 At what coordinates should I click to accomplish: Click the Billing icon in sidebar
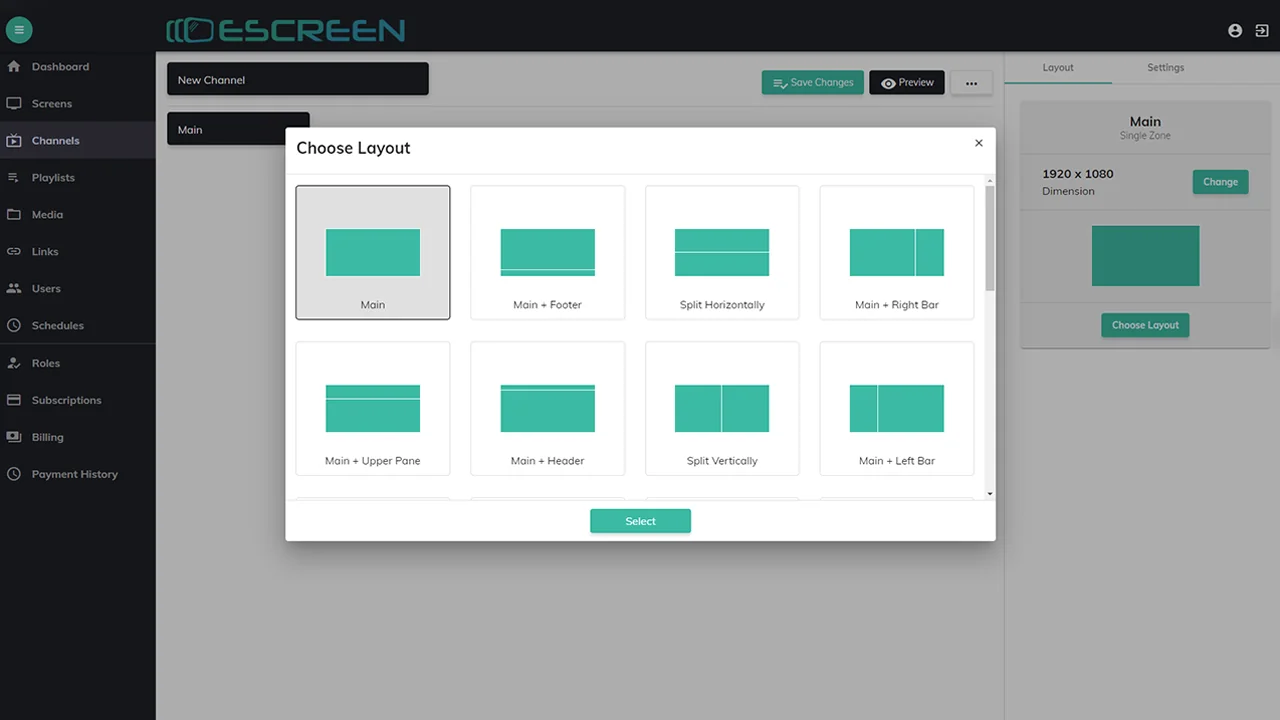pyautogui.click(x=14, y=437)
